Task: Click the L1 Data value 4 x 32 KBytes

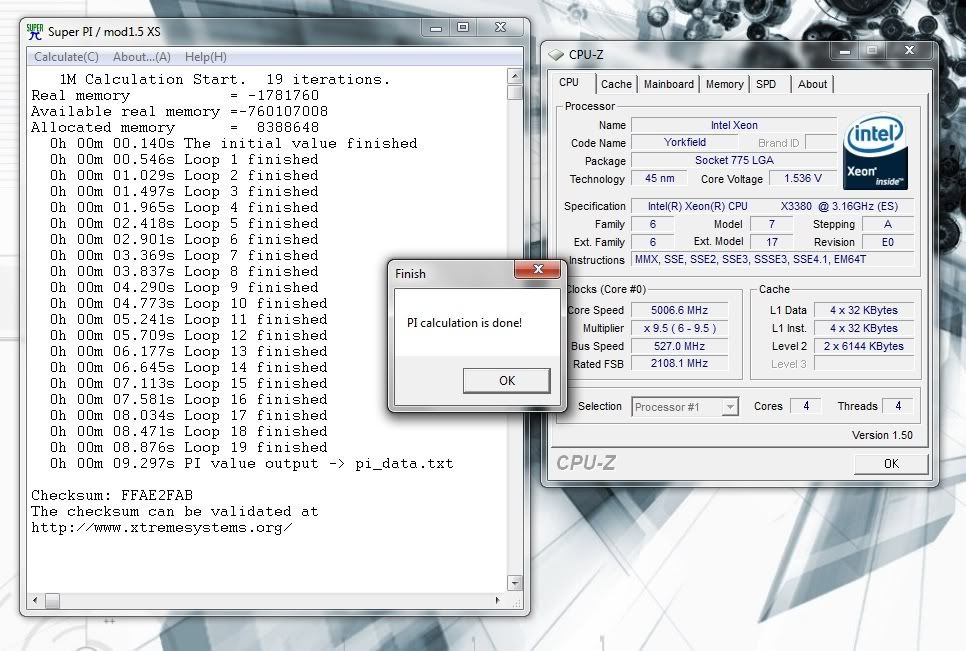Action: coord(863,310)
